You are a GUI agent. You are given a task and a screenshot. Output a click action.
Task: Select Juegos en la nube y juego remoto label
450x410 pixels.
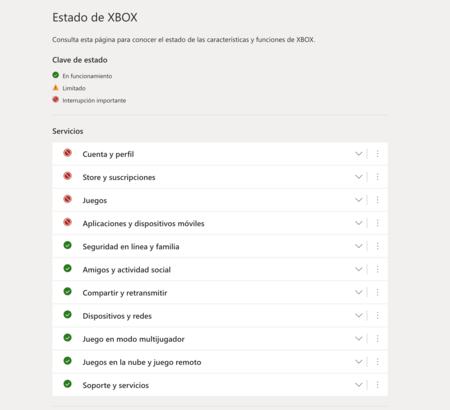click(x=142, y=362)
